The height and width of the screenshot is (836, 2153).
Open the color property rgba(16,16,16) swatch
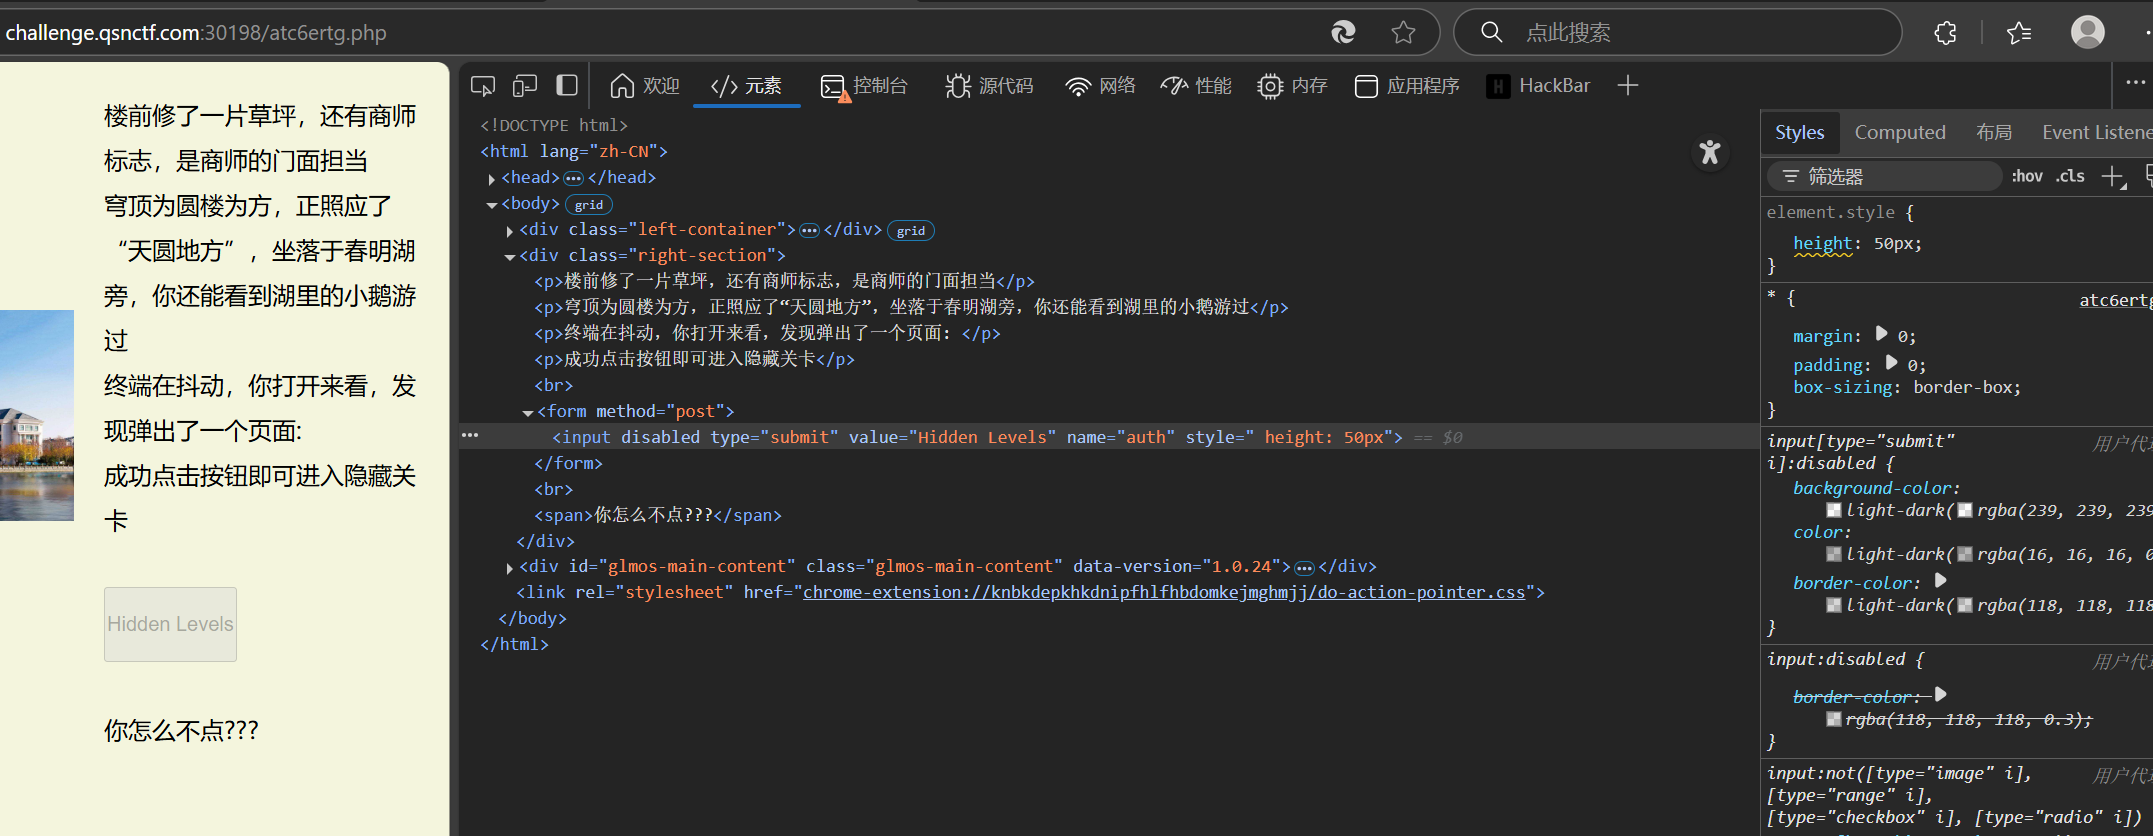(x=1965, y=554)
